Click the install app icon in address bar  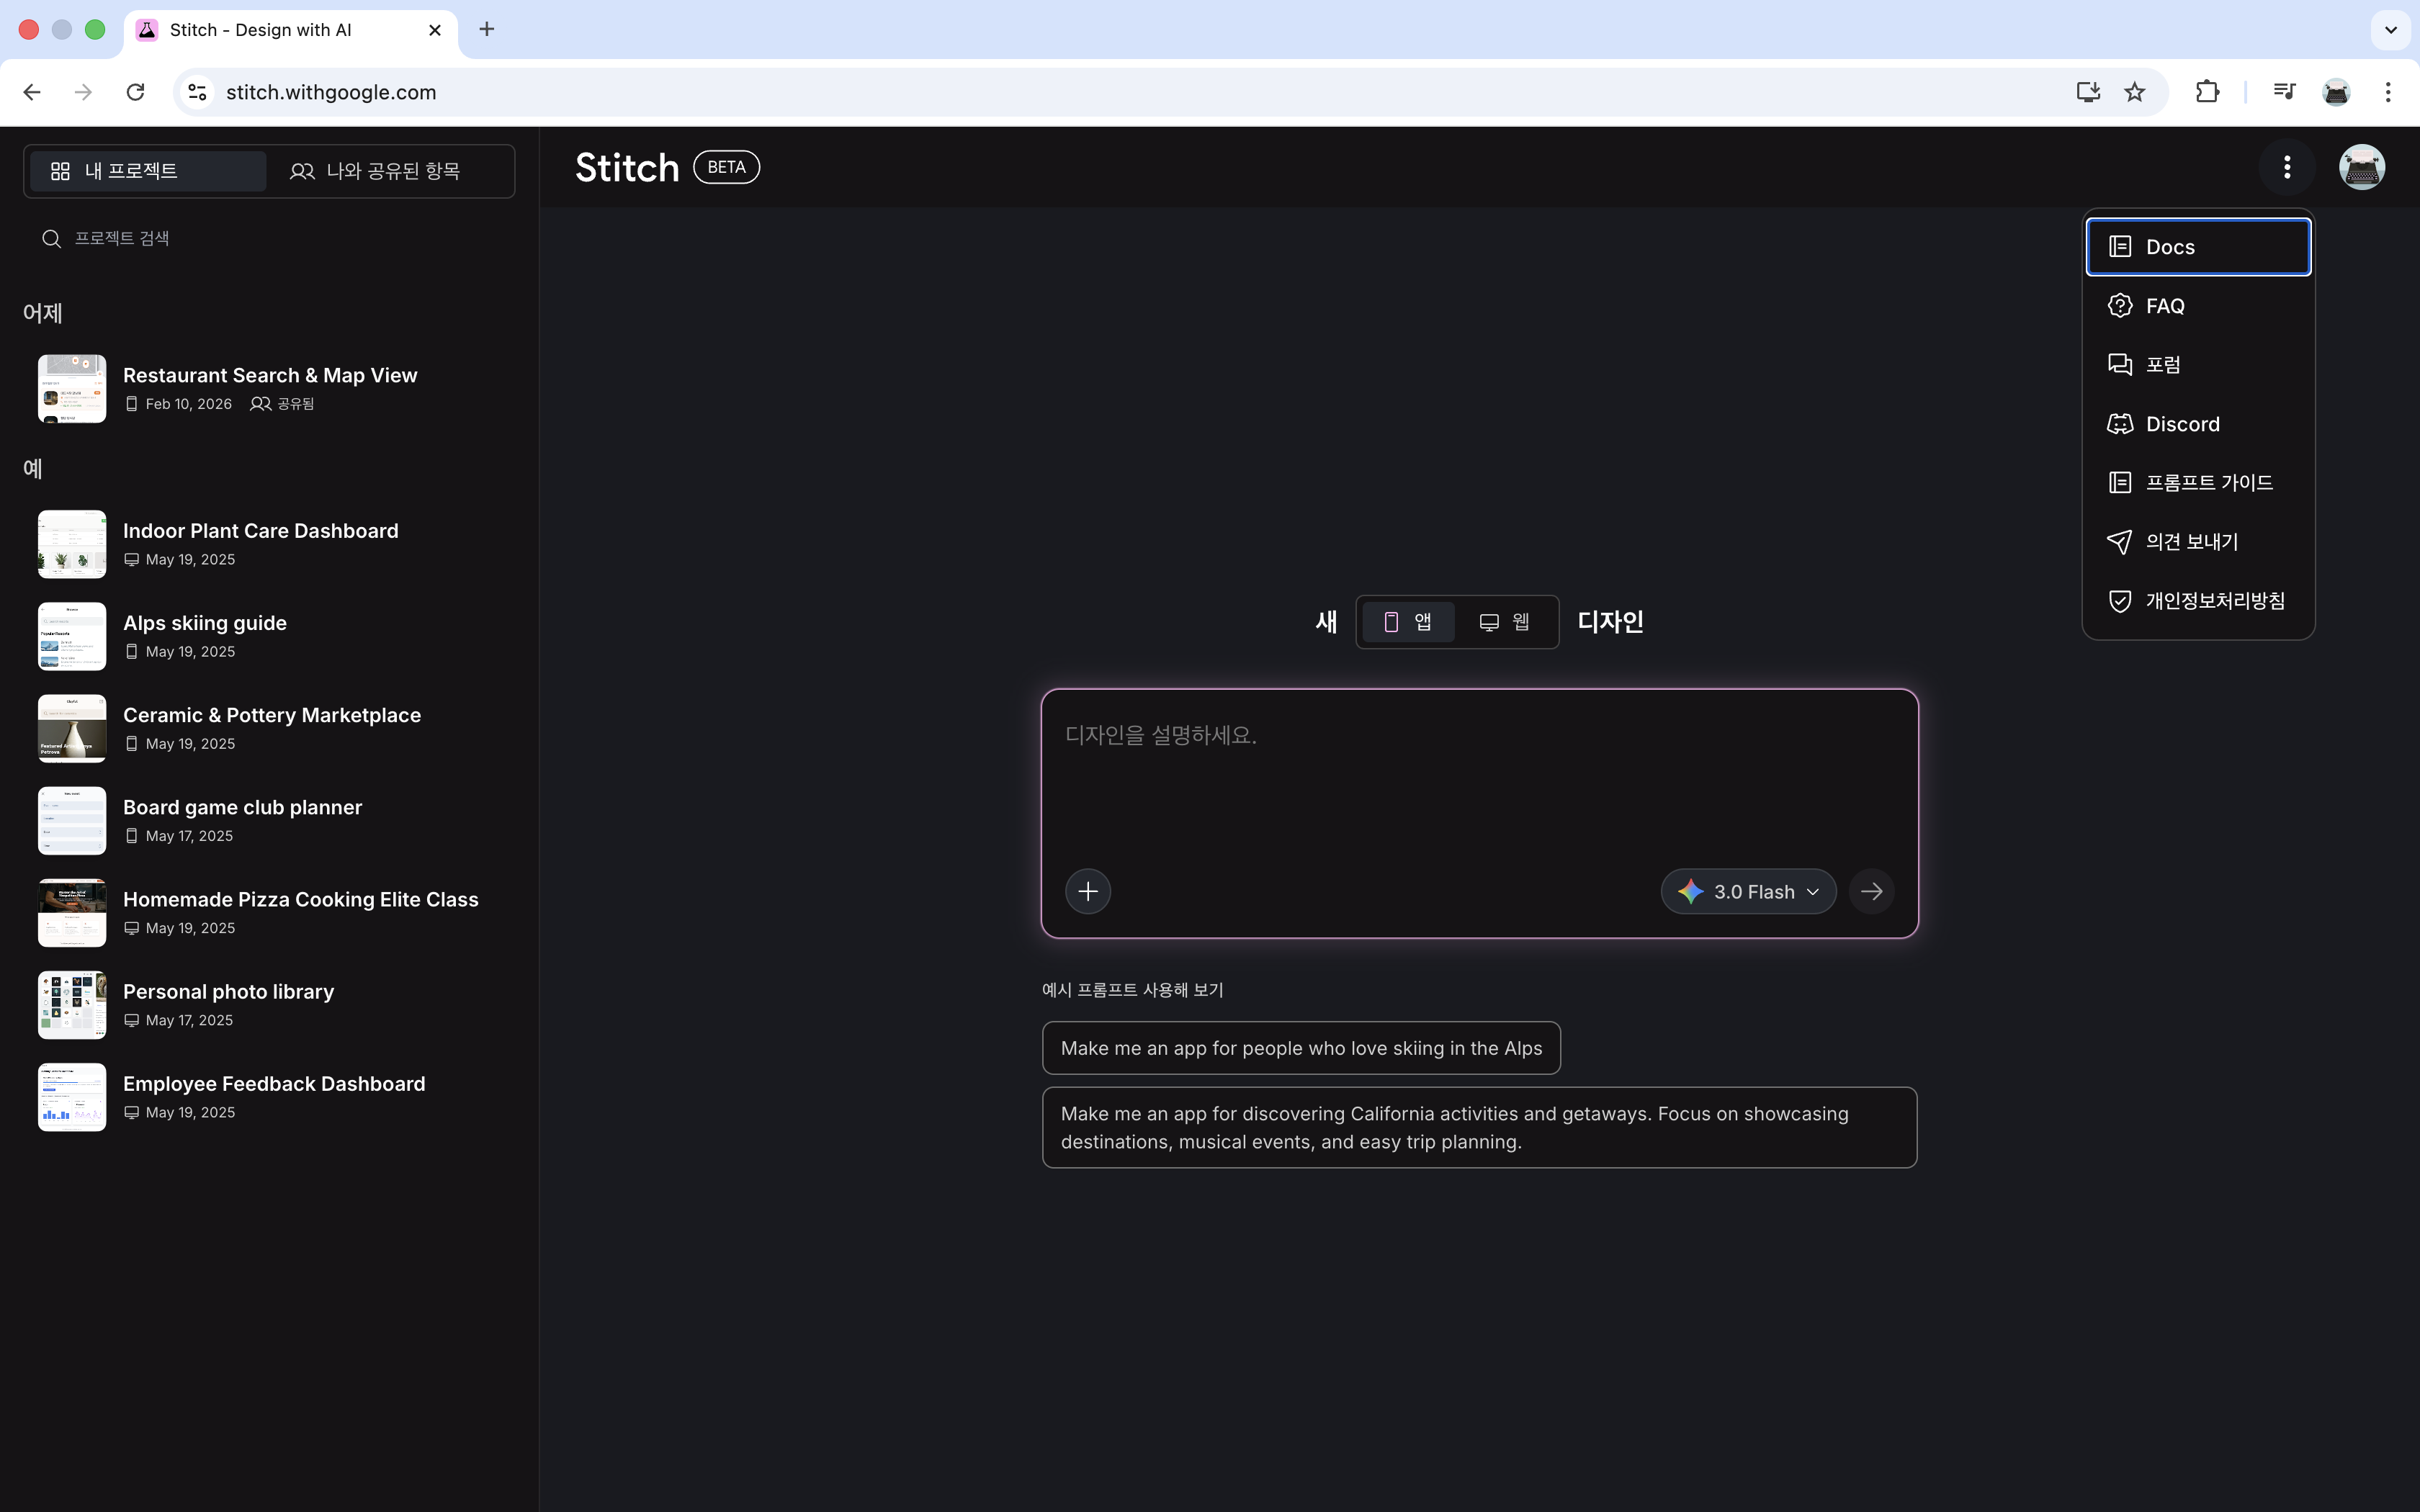pos(2087,92)
